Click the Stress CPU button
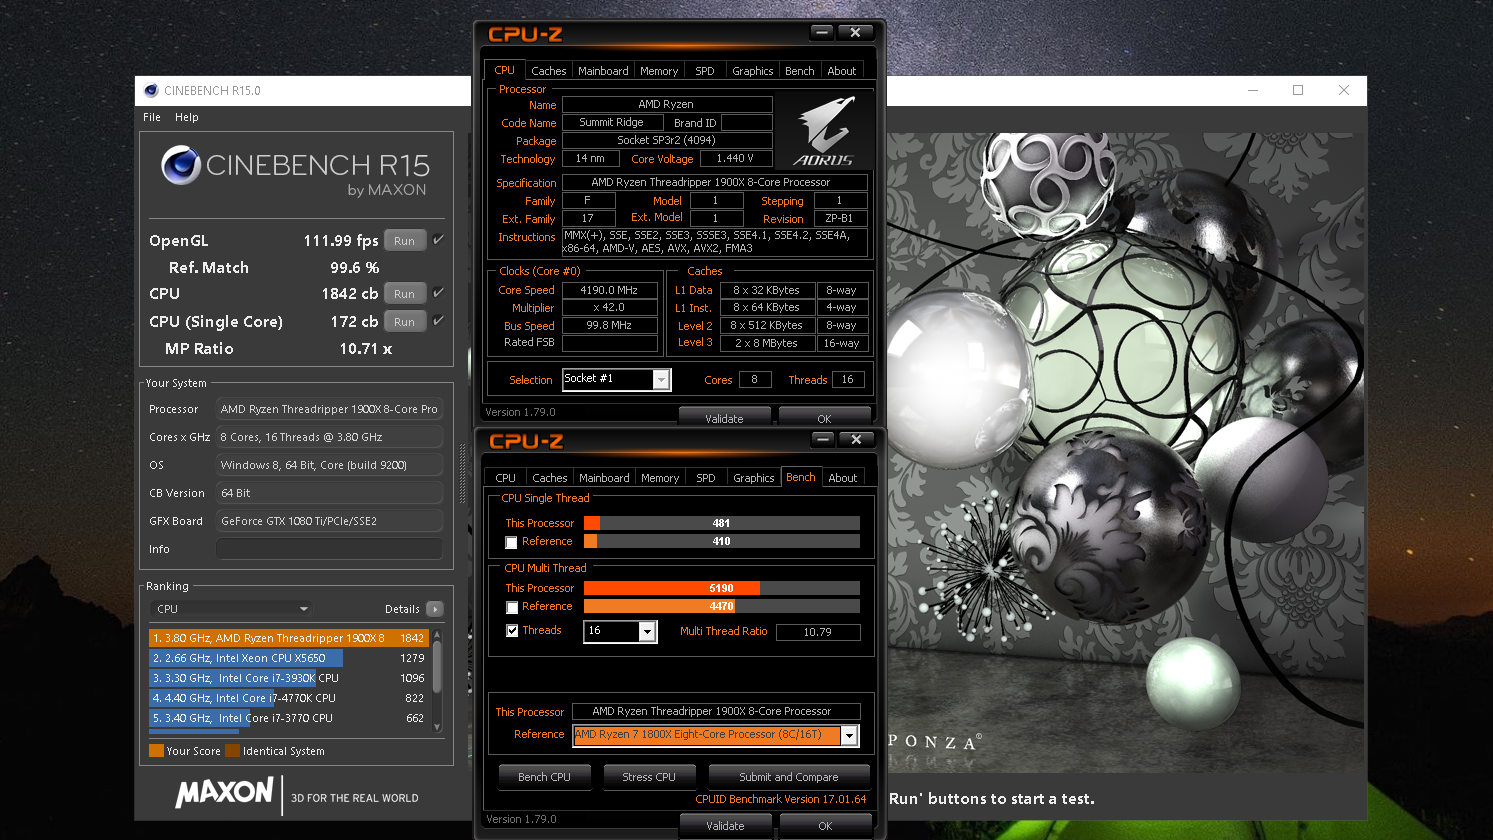 pos(649,777)
